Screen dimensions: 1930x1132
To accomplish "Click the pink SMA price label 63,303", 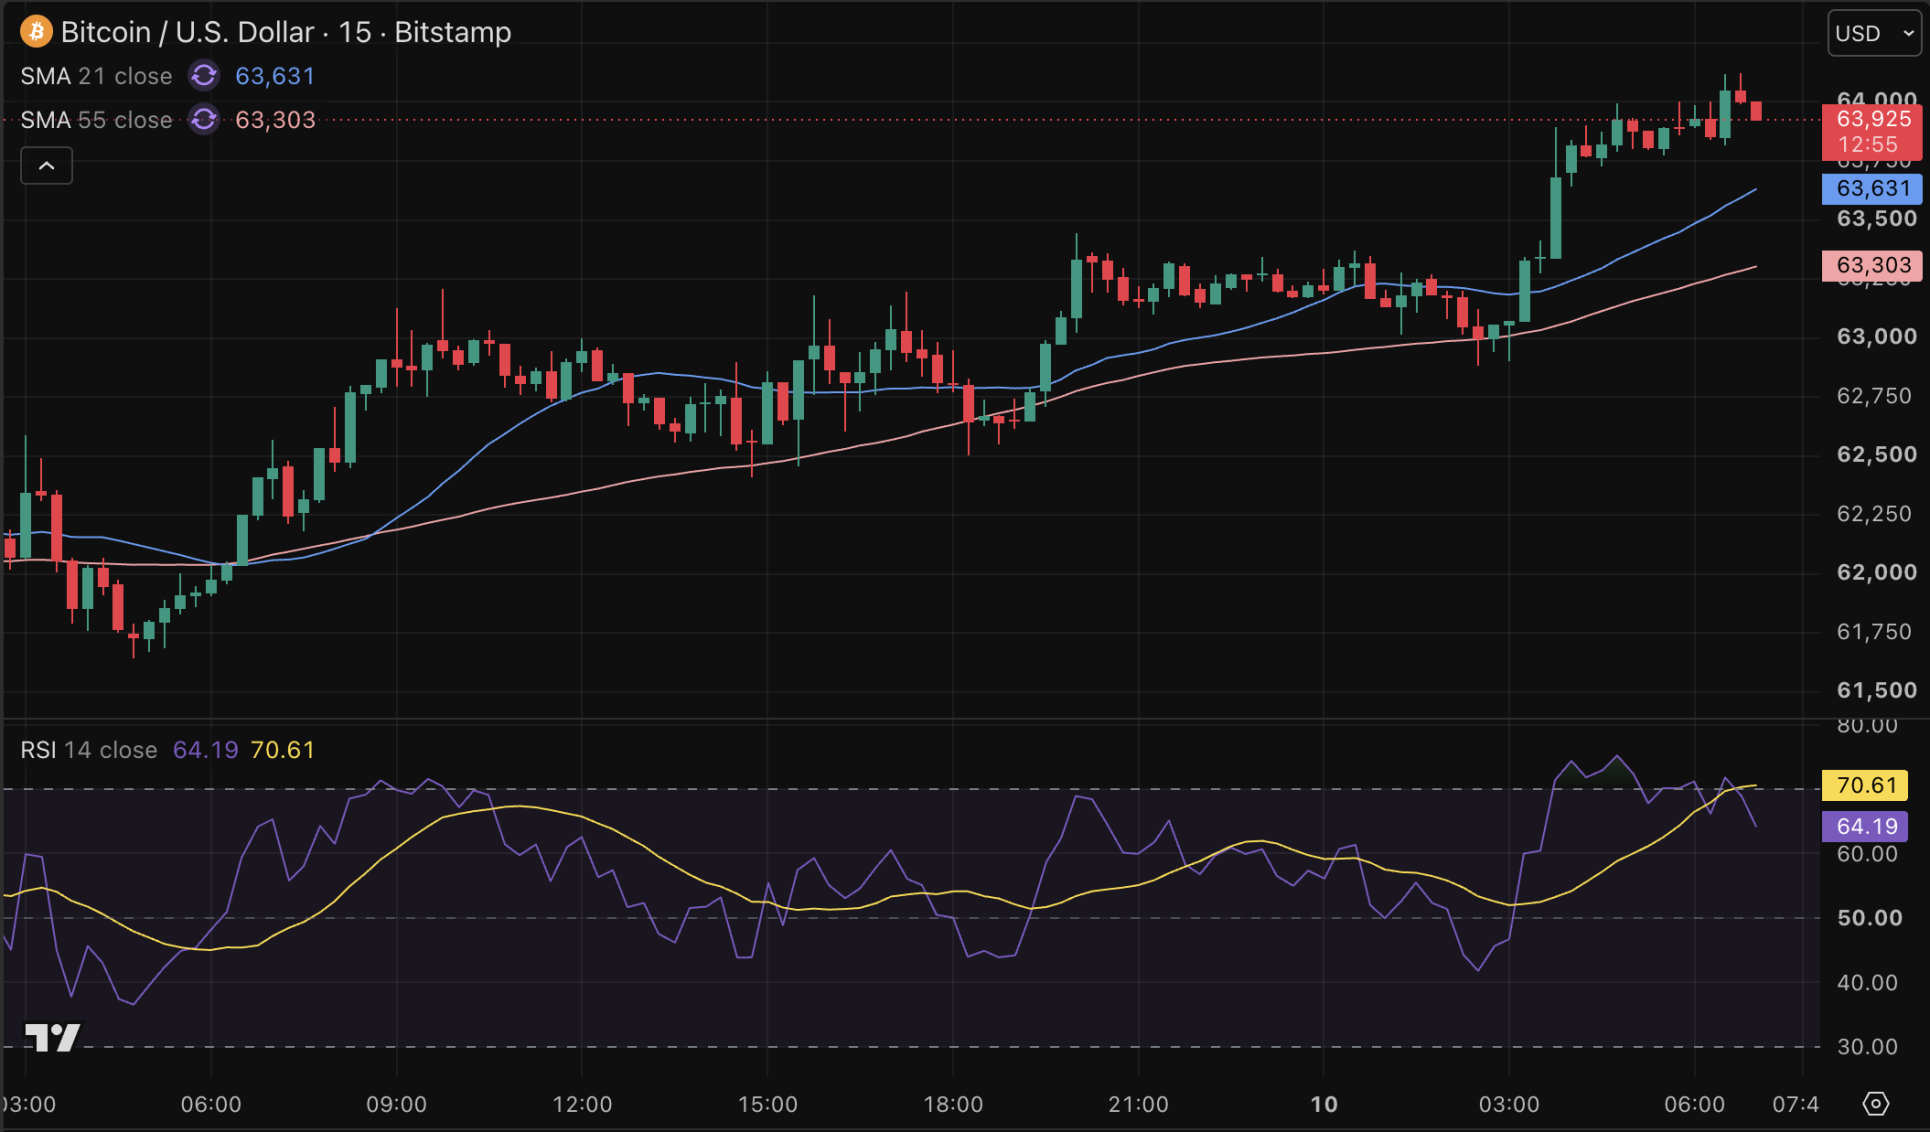I will [1873, 265].
